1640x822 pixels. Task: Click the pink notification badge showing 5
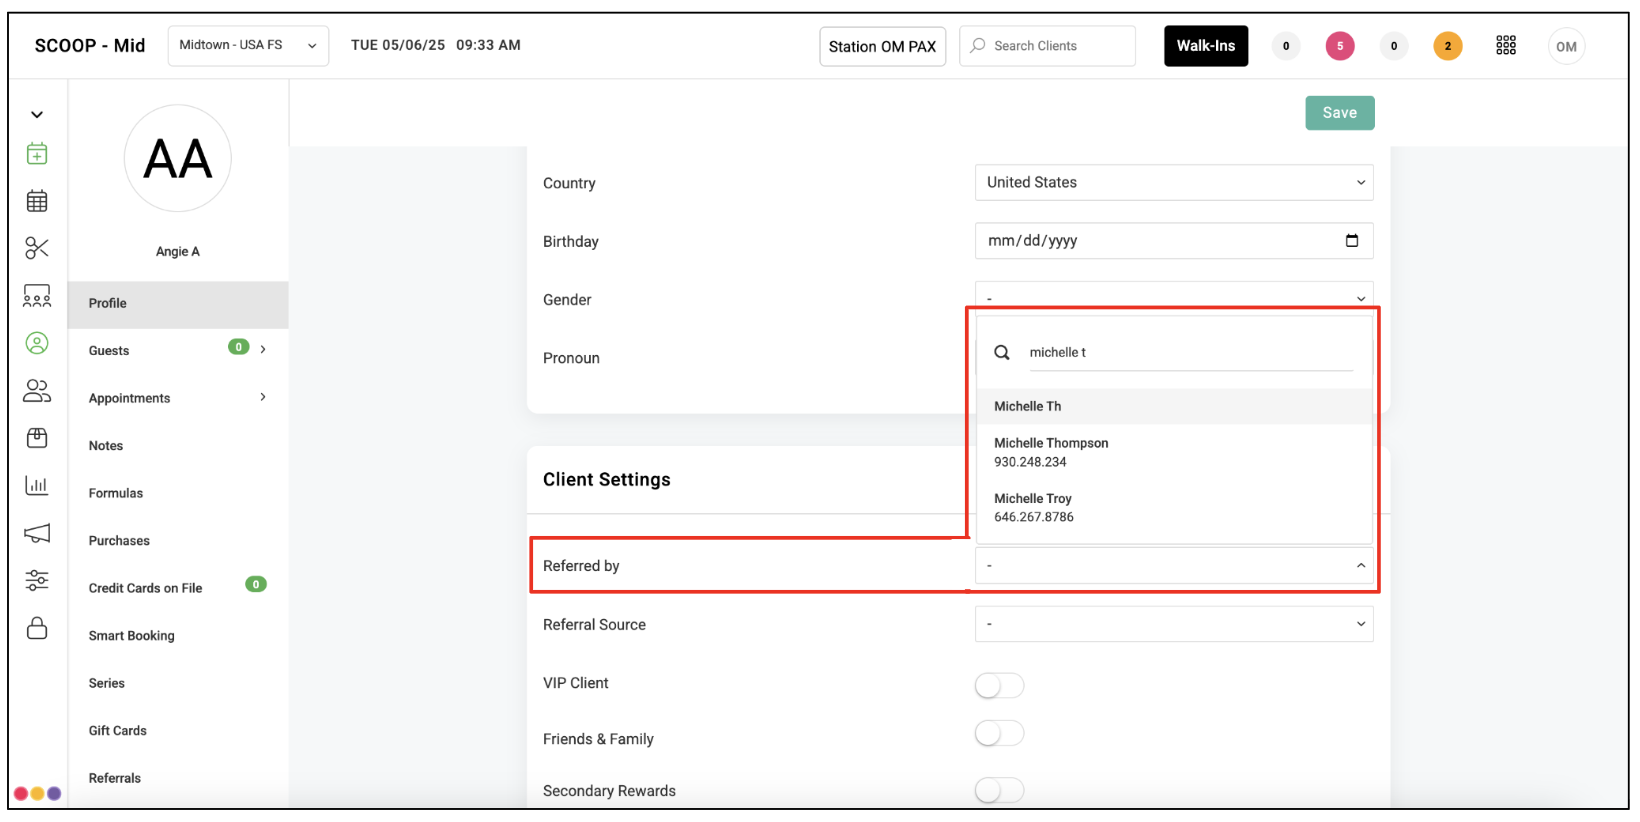[1340, 46]
